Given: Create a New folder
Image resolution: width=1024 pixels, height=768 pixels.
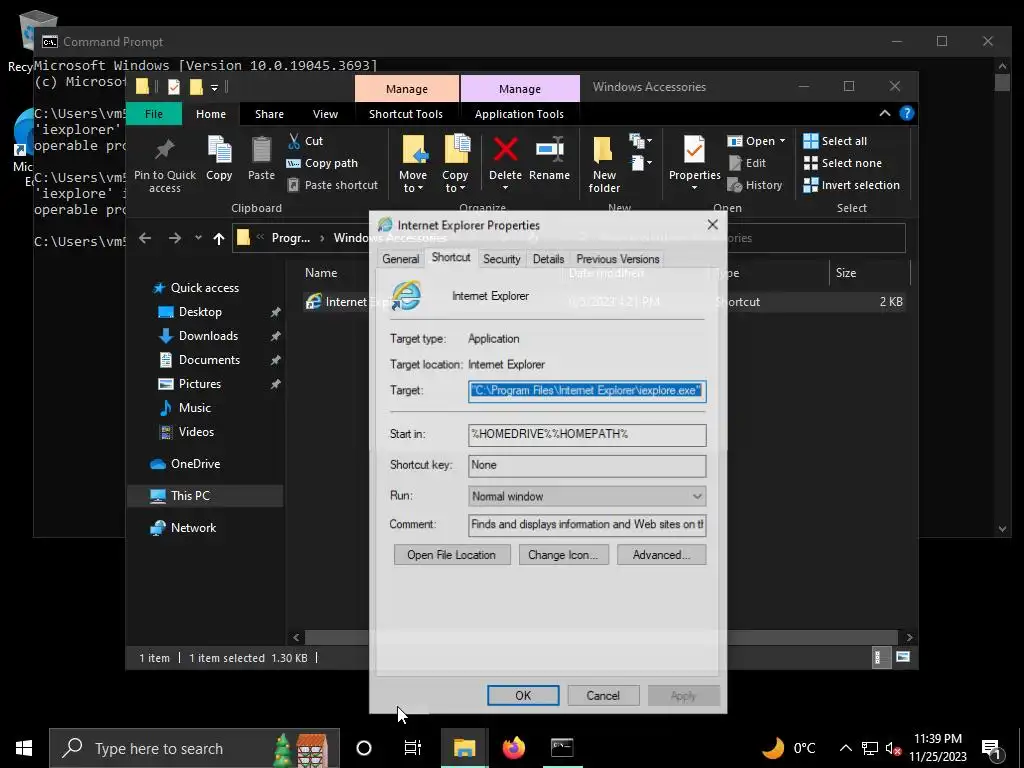Looking at the screenshot, I should (604, 163).
